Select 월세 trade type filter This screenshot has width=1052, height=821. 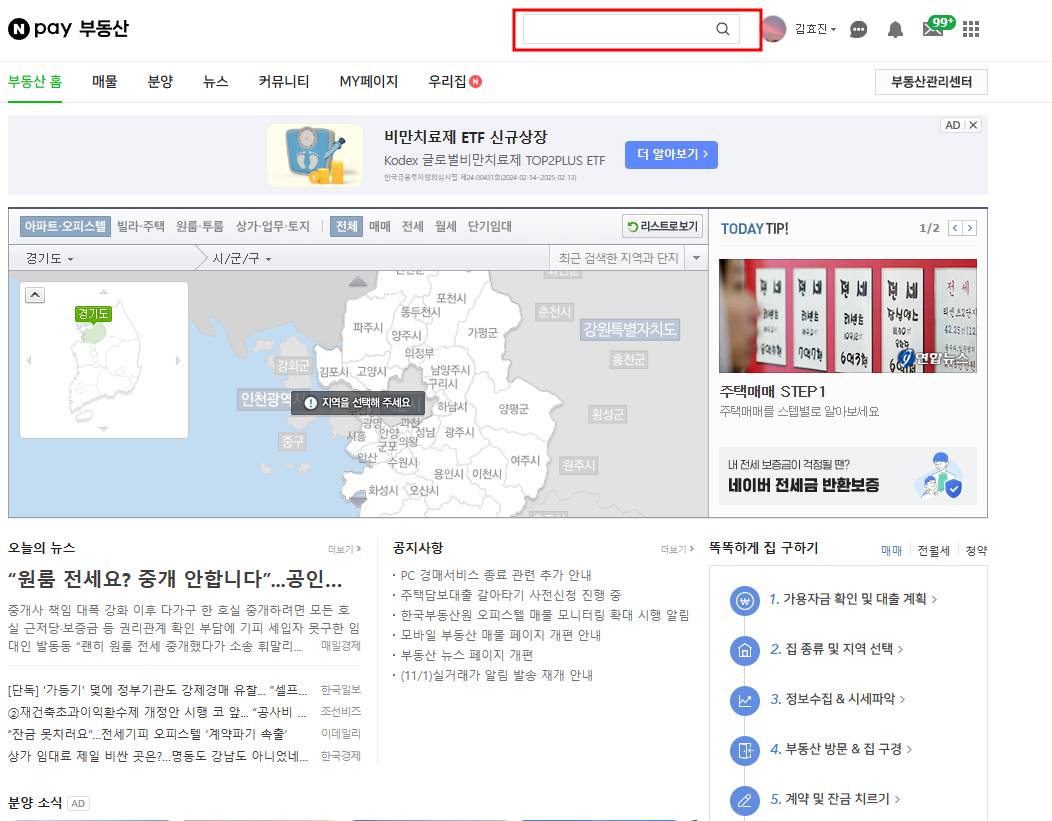(x=445, y=227)
